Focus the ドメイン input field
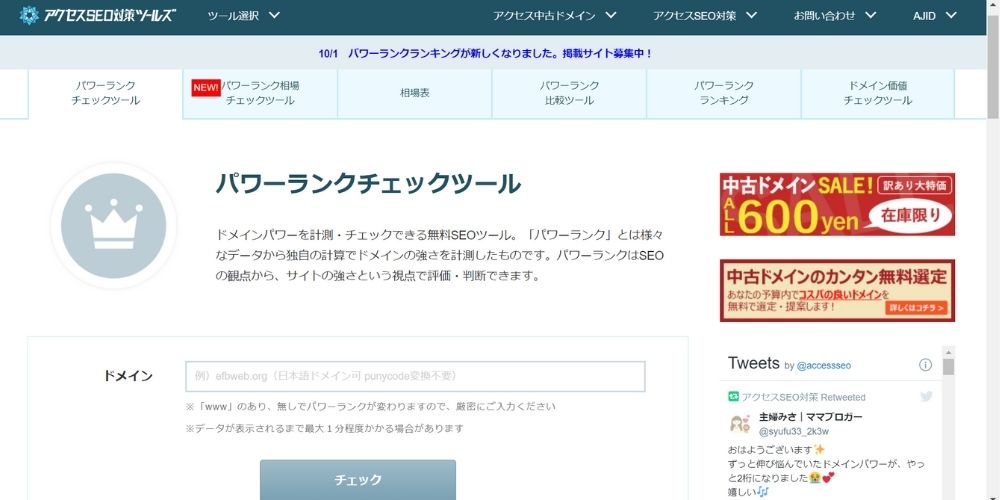The height and width of the screenshot is (500, 1000). click(x=415, y=376)
